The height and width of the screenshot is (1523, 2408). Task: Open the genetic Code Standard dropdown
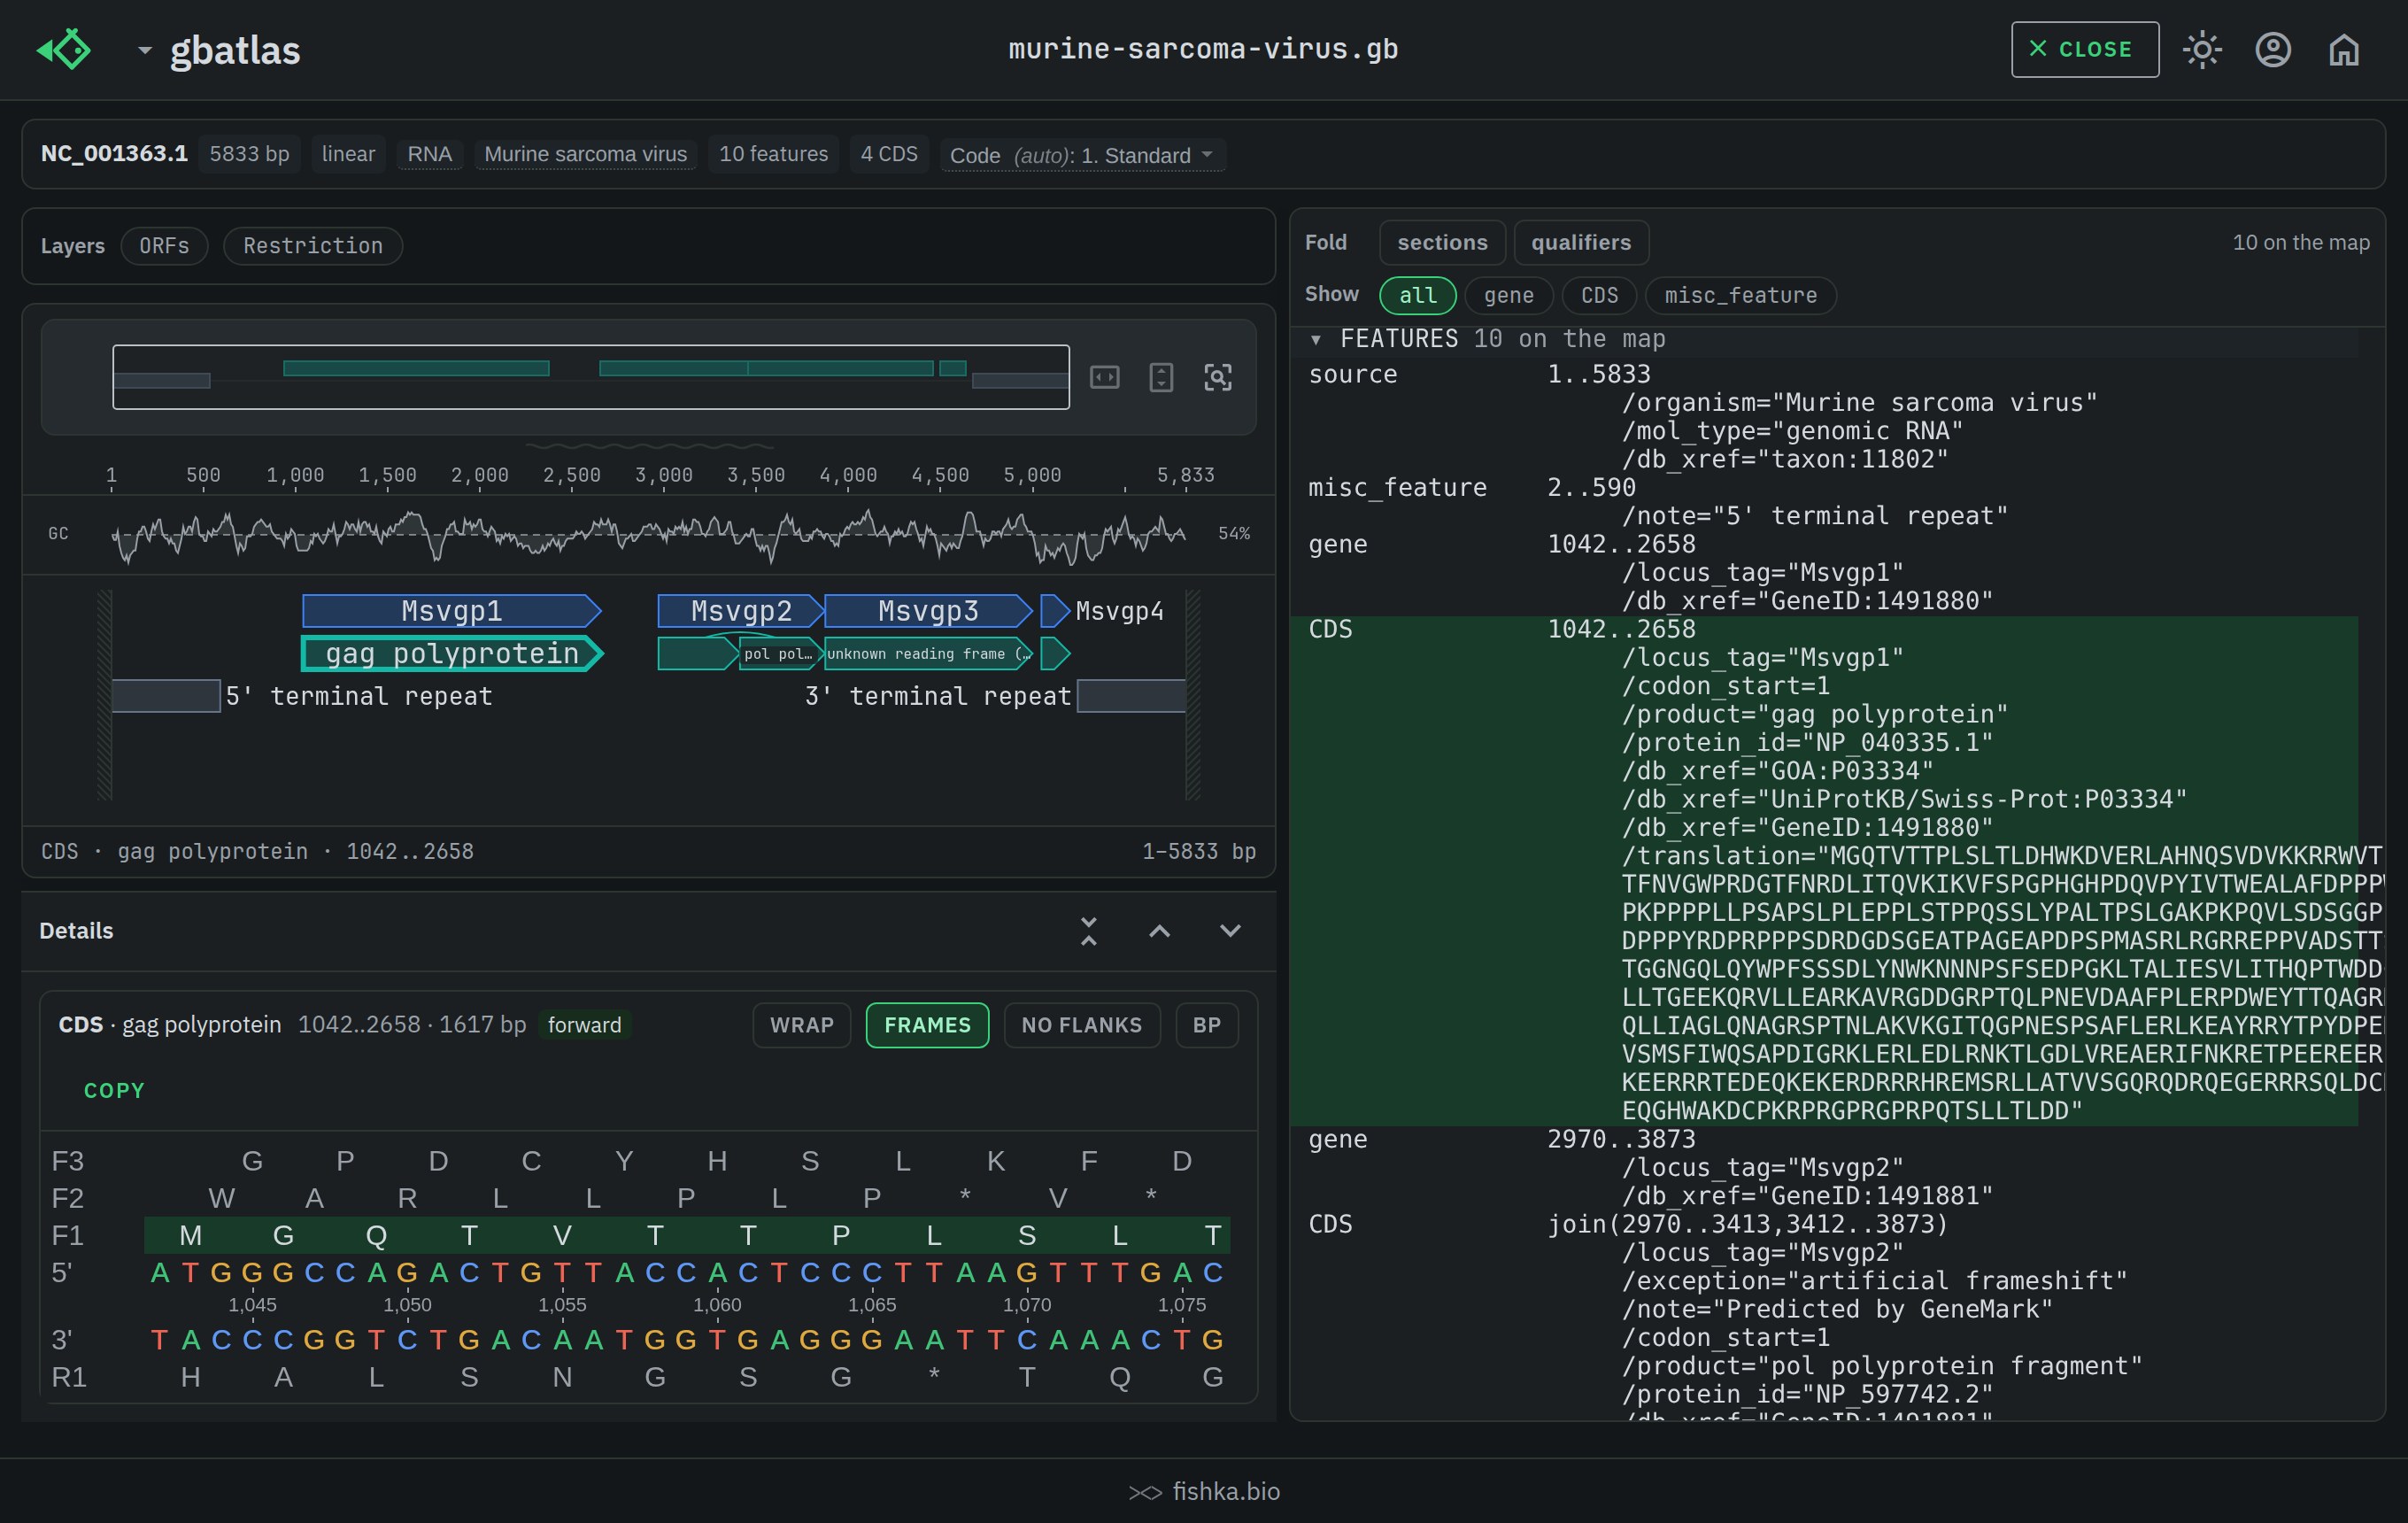pos(1082,155)
